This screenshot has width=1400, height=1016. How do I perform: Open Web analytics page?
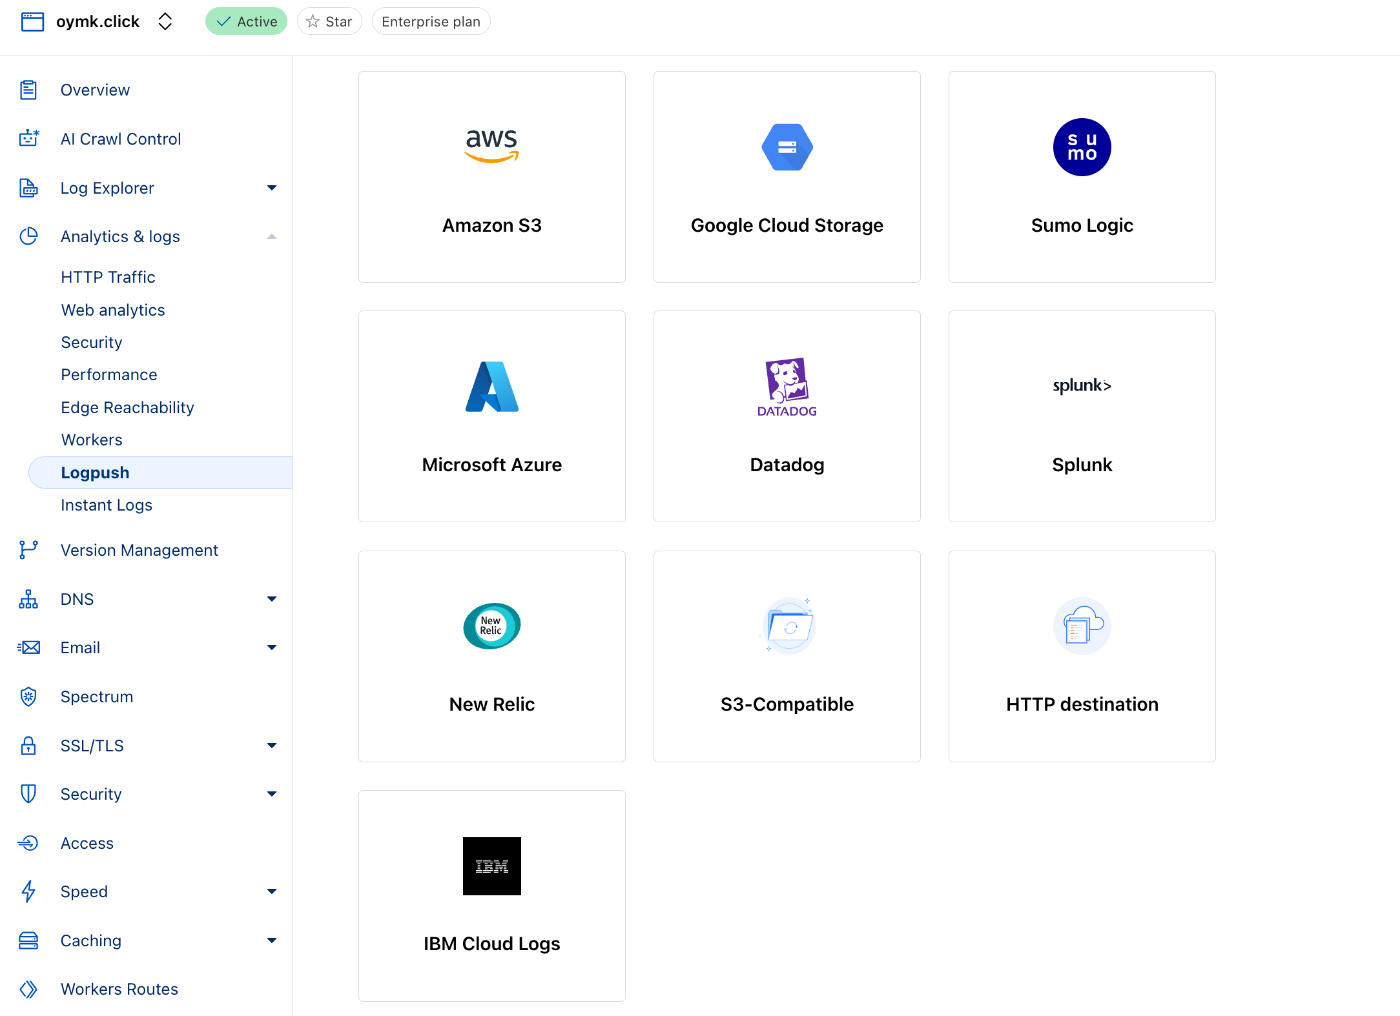pos(113,310)
